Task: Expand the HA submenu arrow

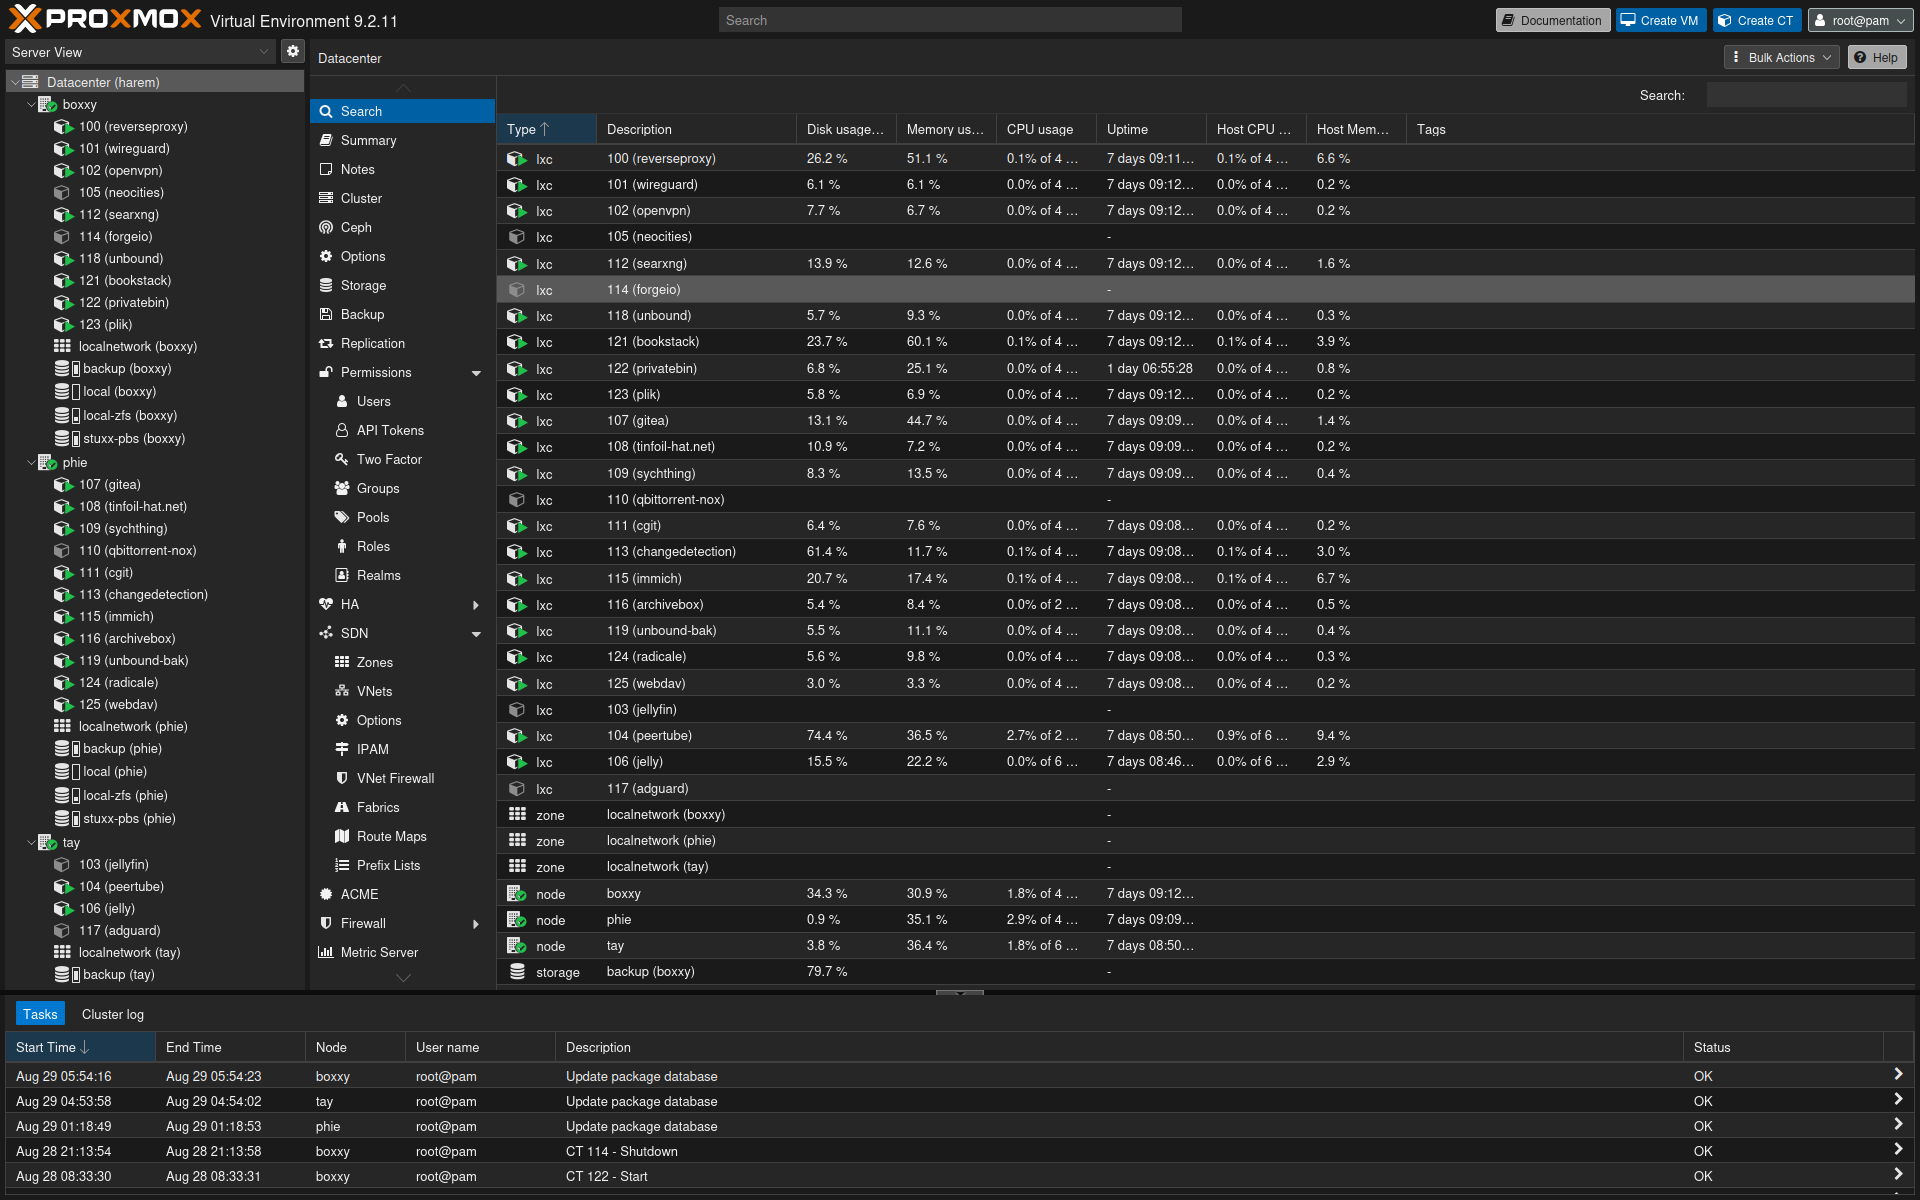Action: pos(476,605)
